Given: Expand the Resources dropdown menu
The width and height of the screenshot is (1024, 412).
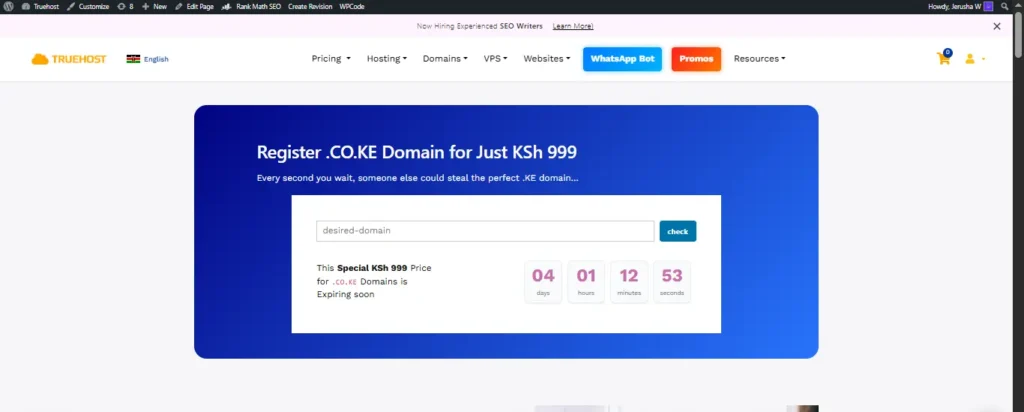Looking at the screenshot, I should [760, 59].
